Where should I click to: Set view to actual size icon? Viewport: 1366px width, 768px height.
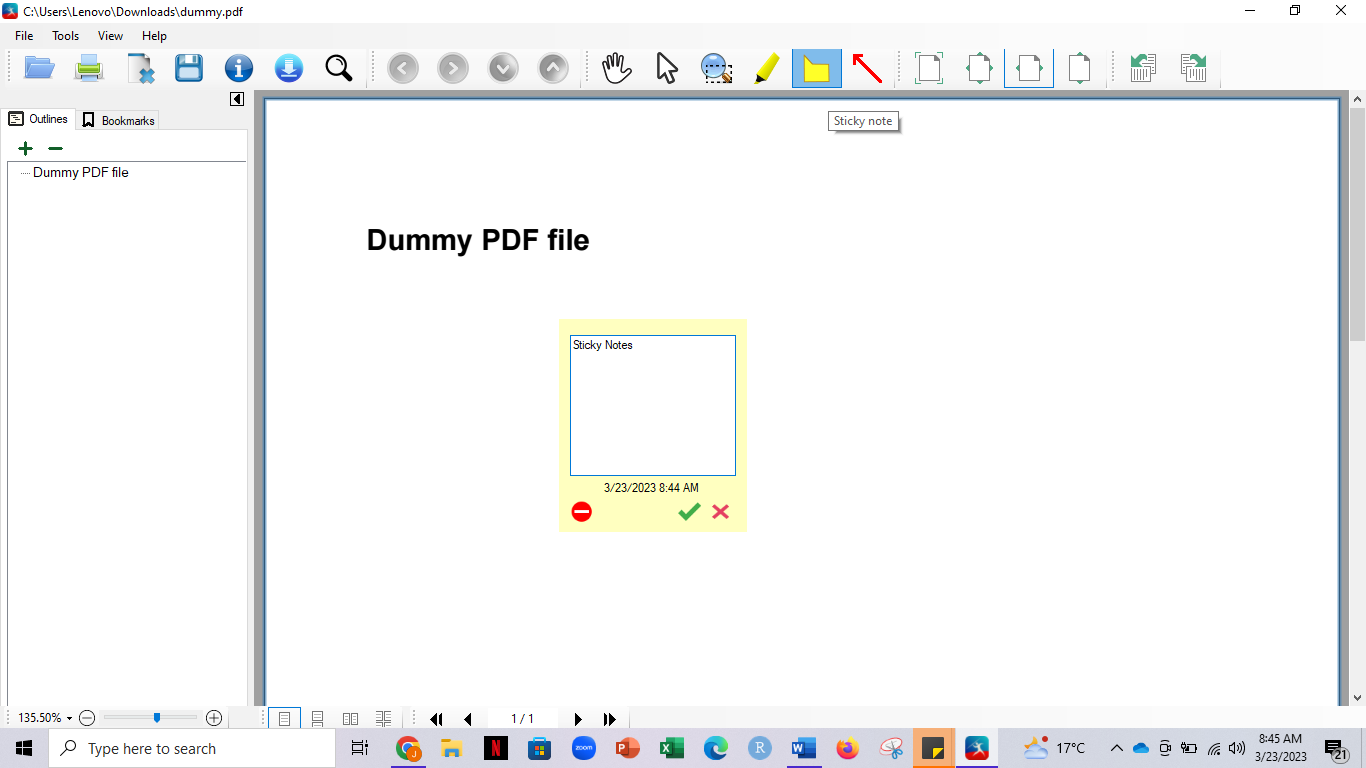(x=930, y=68)
